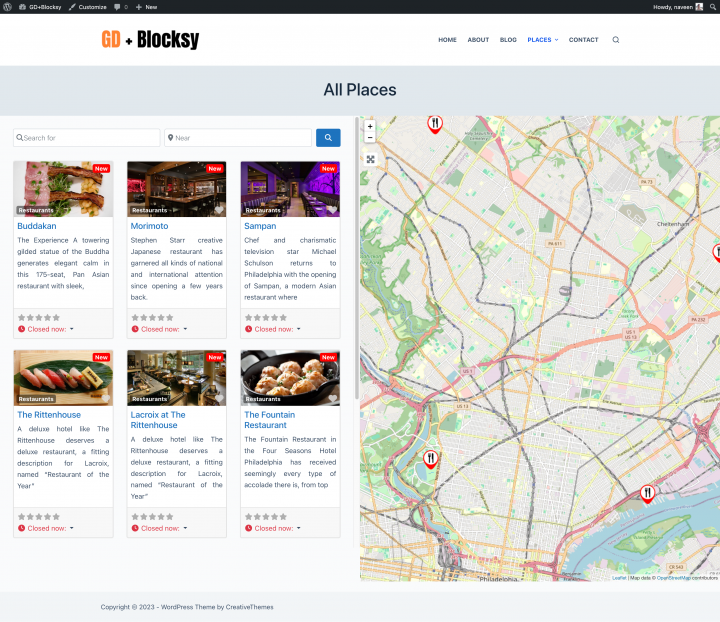Zoom out on the map

(370, 138)
